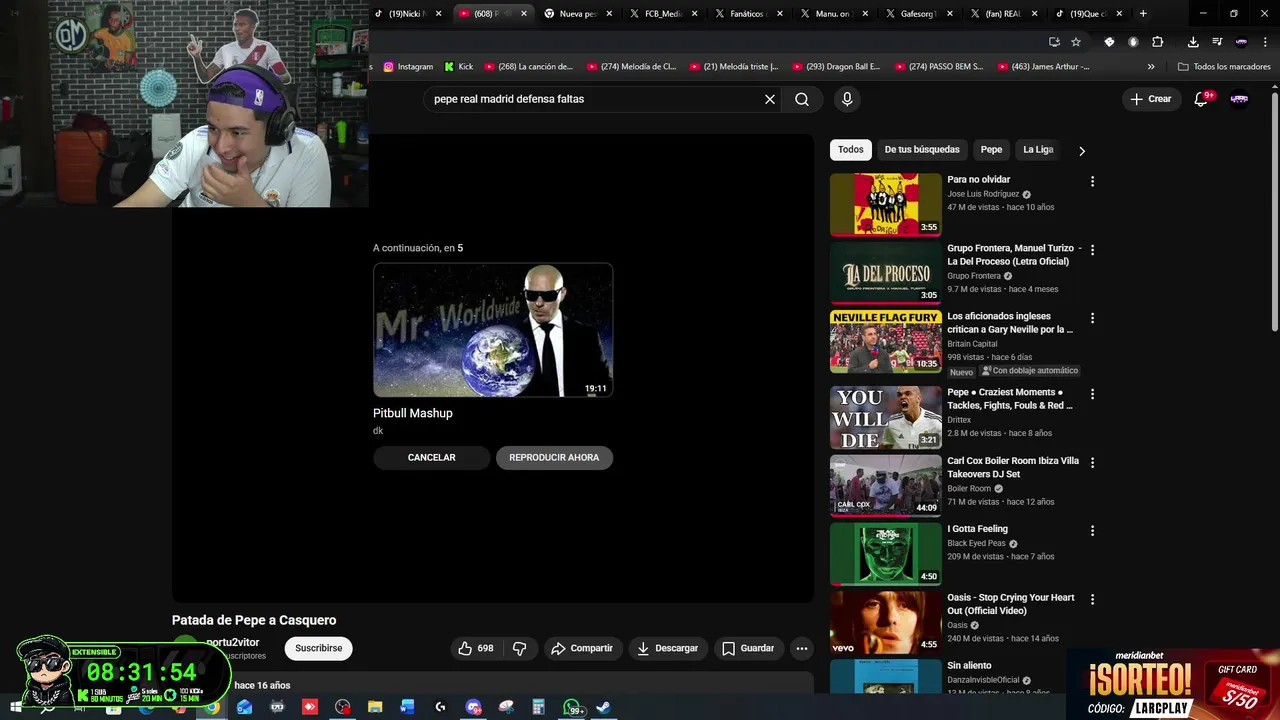Open Dragon Ball bookmark
The image size is (1280, 720).
coord(836,67)
